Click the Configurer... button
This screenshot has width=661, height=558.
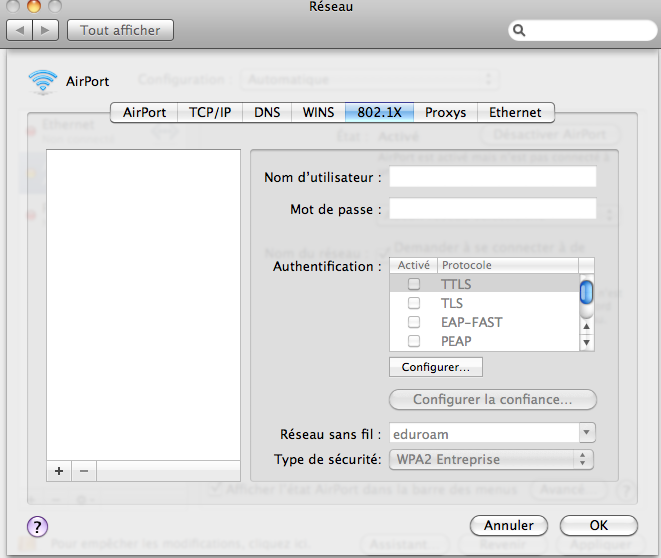tap(436, 367)
